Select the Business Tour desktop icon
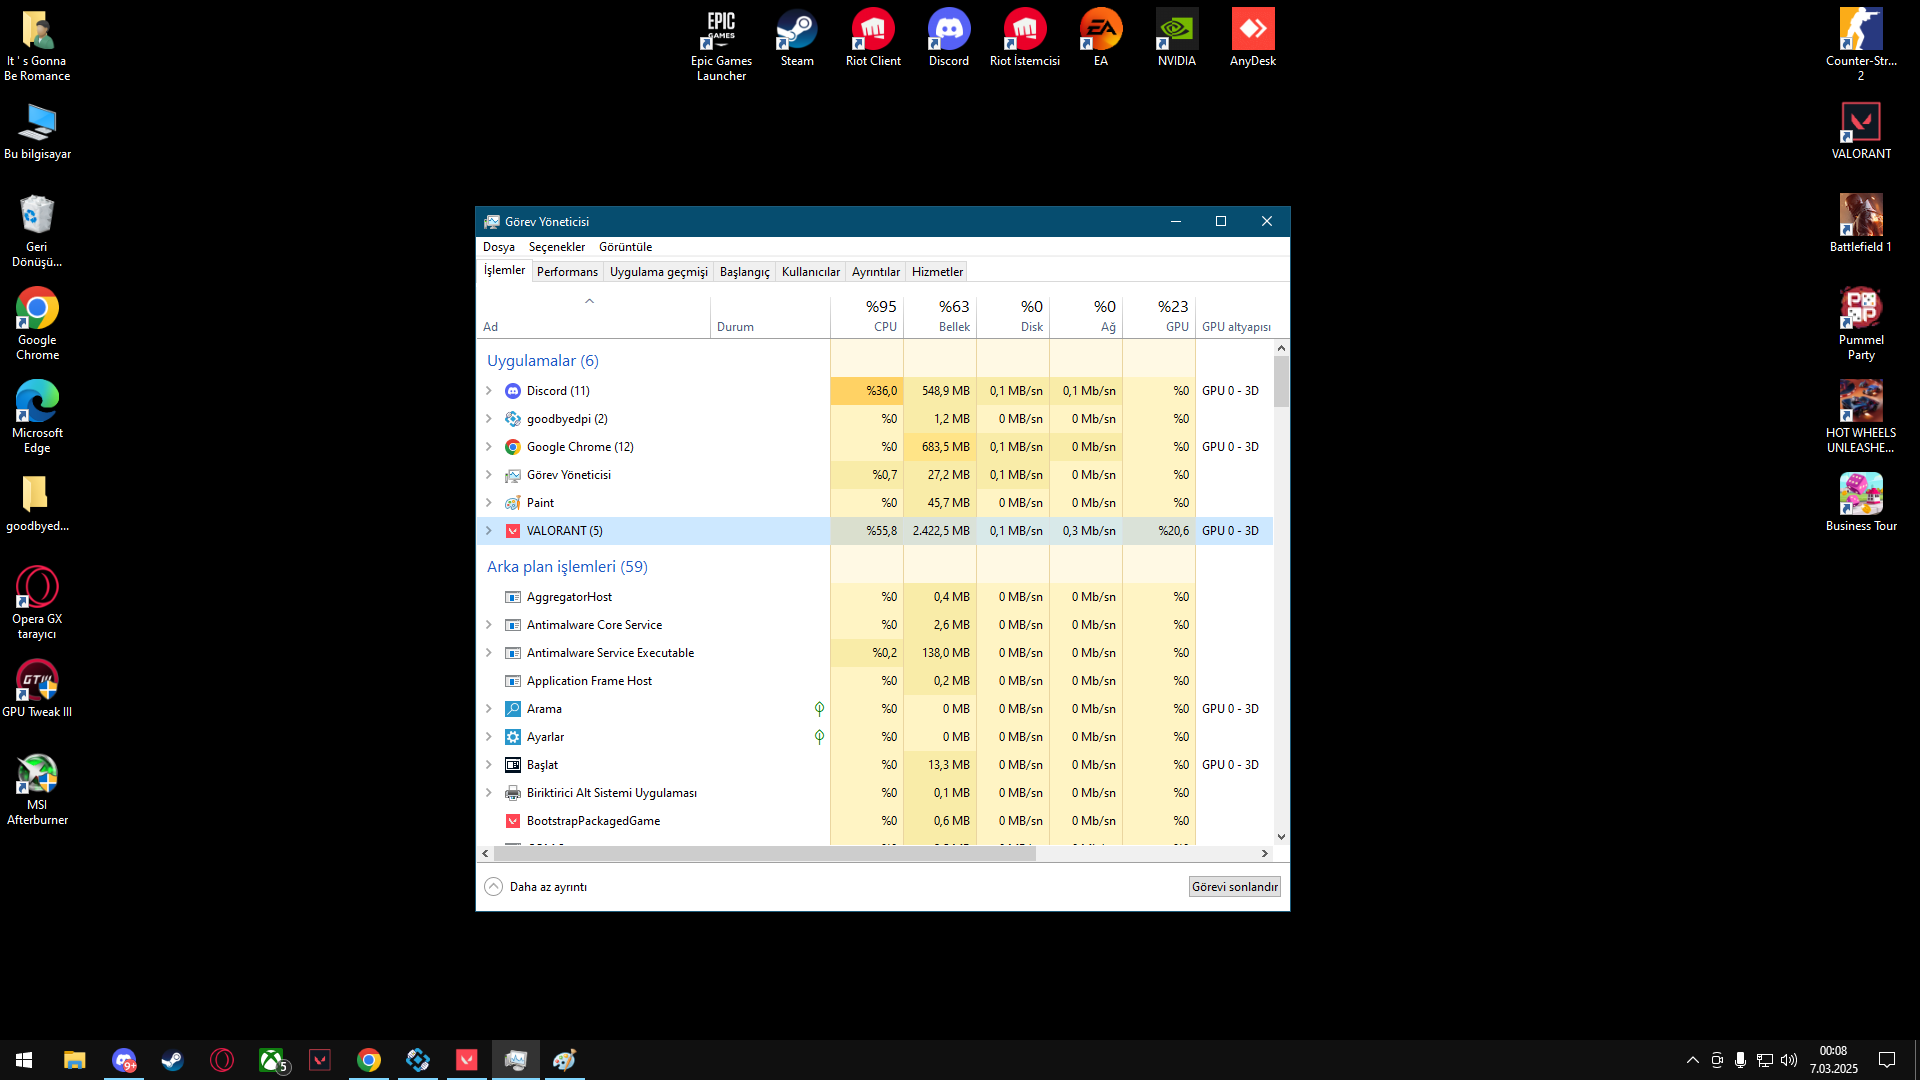This screenshot has width=1920, height=1080. click(x=1861, y=503)
